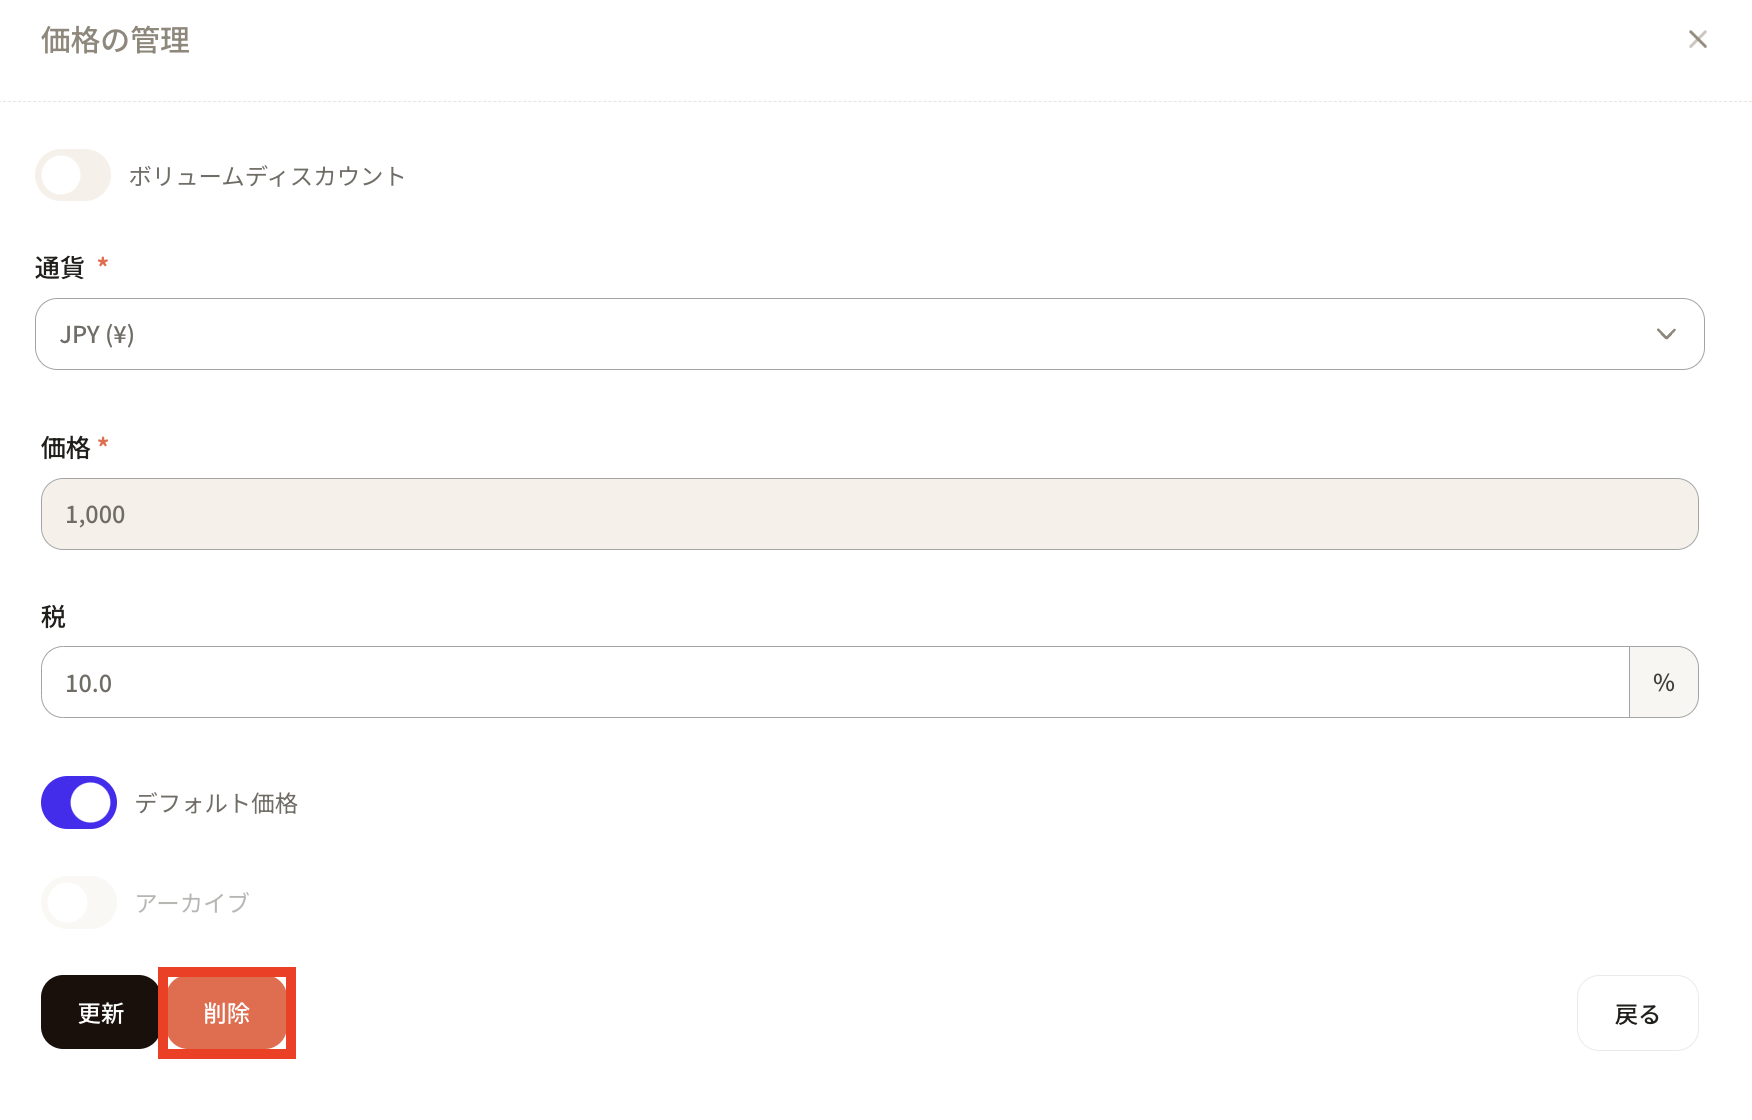Go back with the 戻る button
This screenshot has height=1120, width=1752.
[1637, 1014]
